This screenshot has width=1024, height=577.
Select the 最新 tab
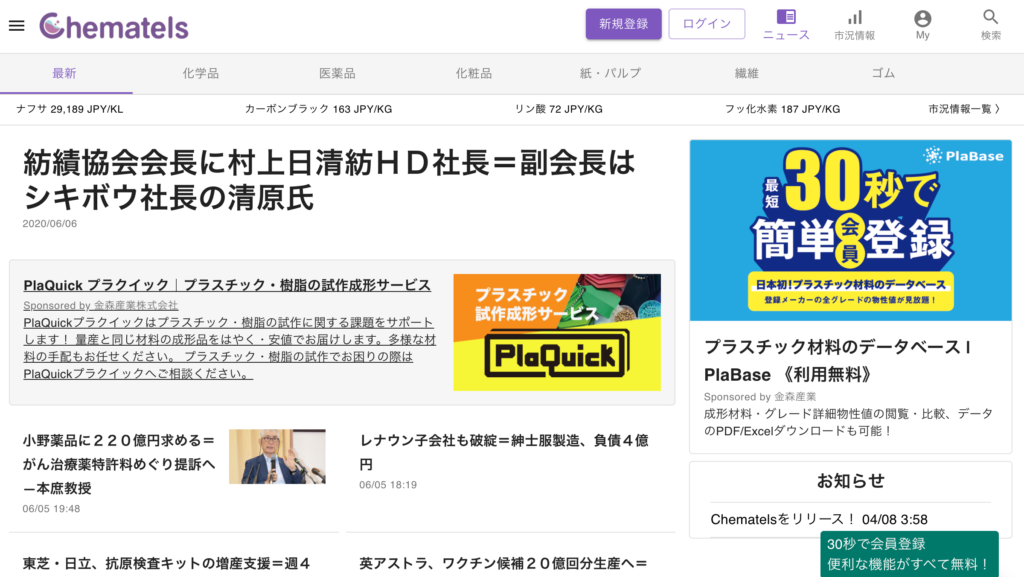pyautogui.click(x=65, y=74)
